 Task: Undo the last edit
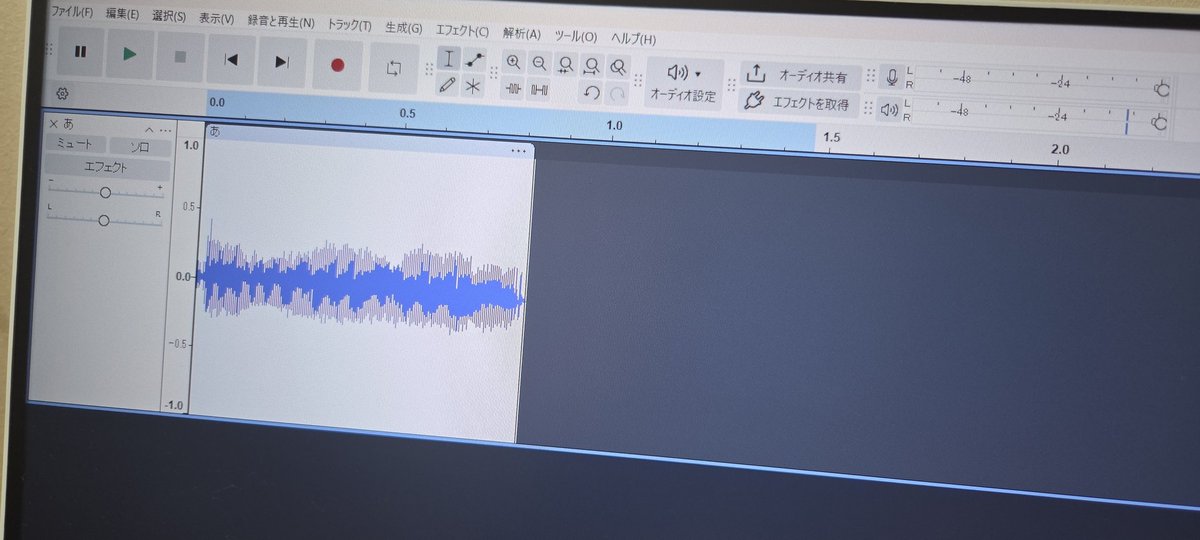pyautogui.click(x=592, y=92)
